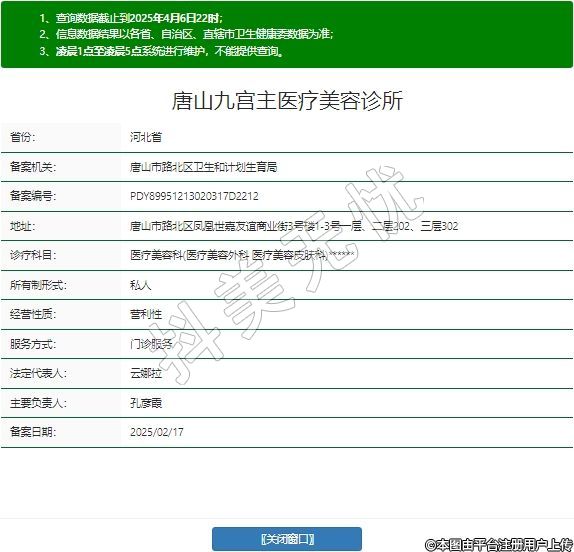574x552 pixels.
Task: Click the 关闭窗口 button
Action: pyautogui.click(x=287, y=538)
